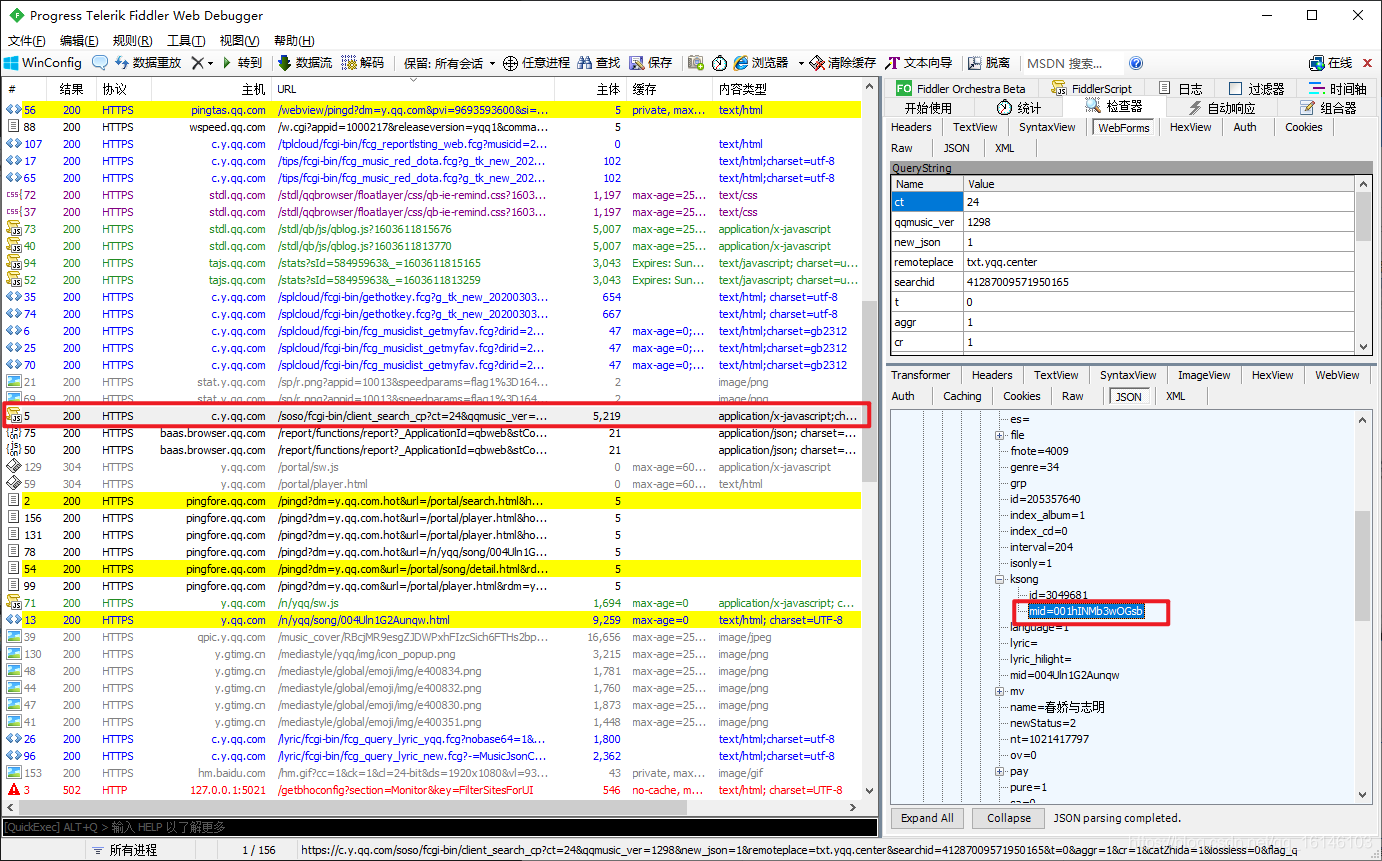This screenshot has height=861, width=1382.
Task: Click the Expand All button
Action: pos(927,818)
